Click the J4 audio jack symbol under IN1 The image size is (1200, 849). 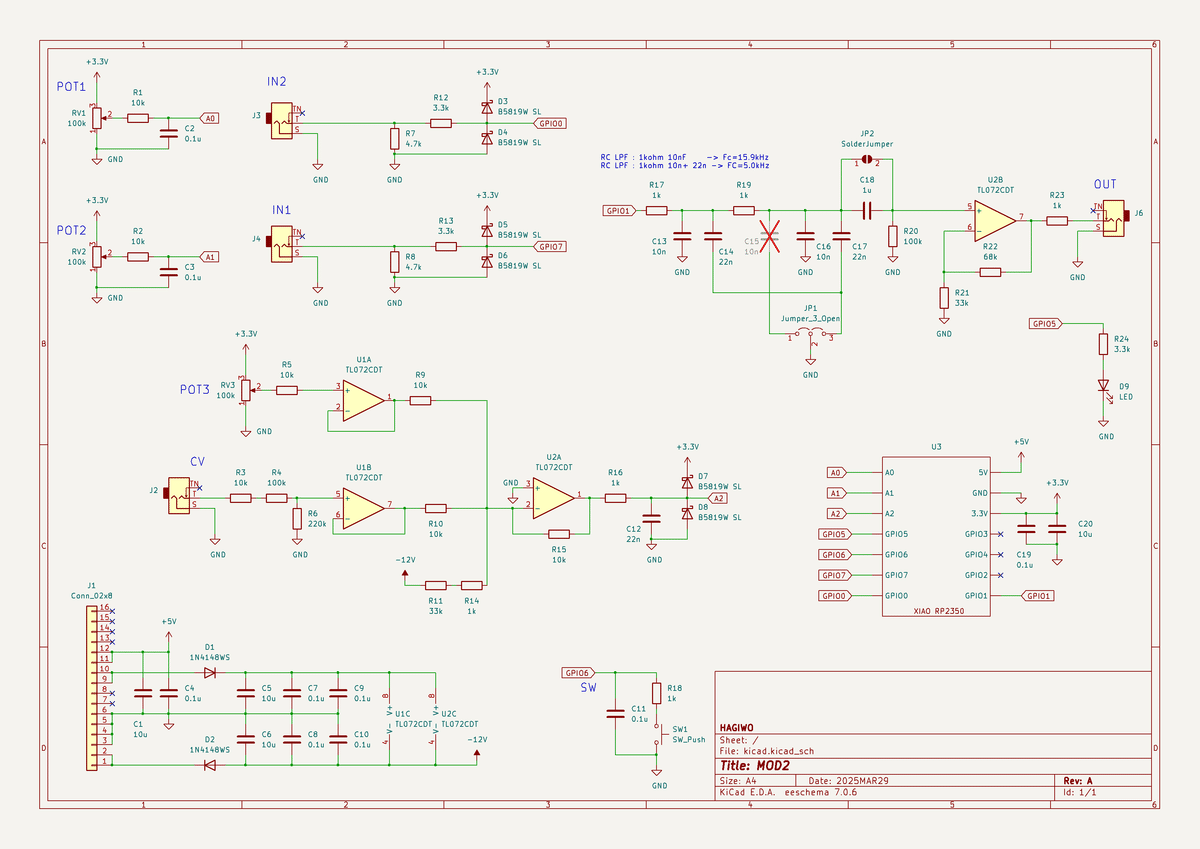click(280, 243)
